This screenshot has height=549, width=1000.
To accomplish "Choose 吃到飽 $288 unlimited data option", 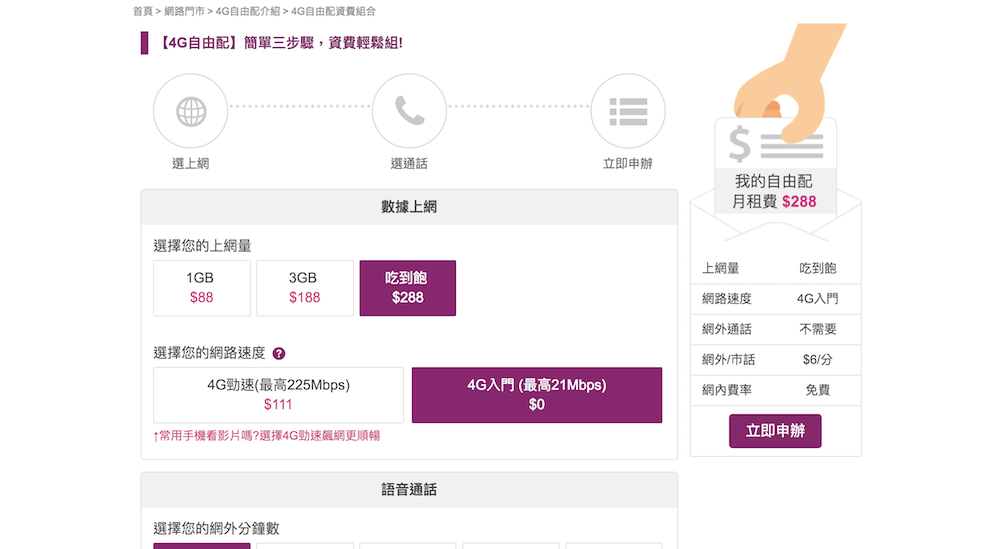I will coord(407,288).
